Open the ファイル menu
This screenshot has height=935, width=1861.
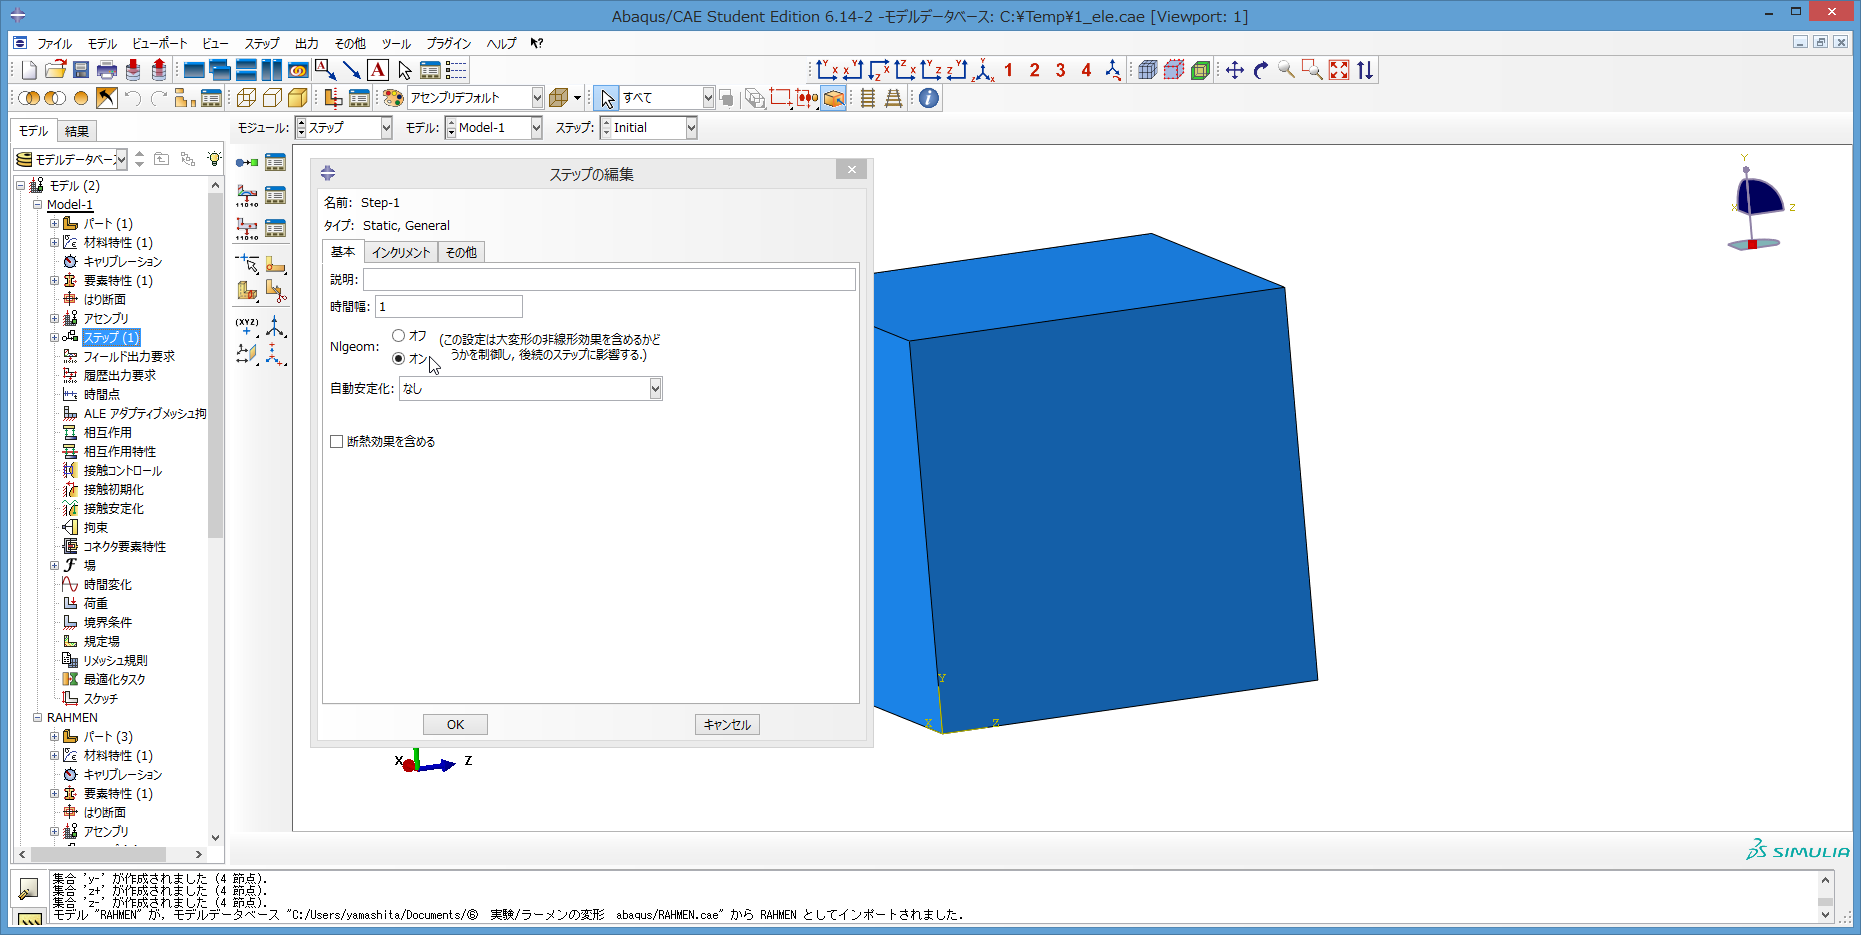click(x=54, y=43)
